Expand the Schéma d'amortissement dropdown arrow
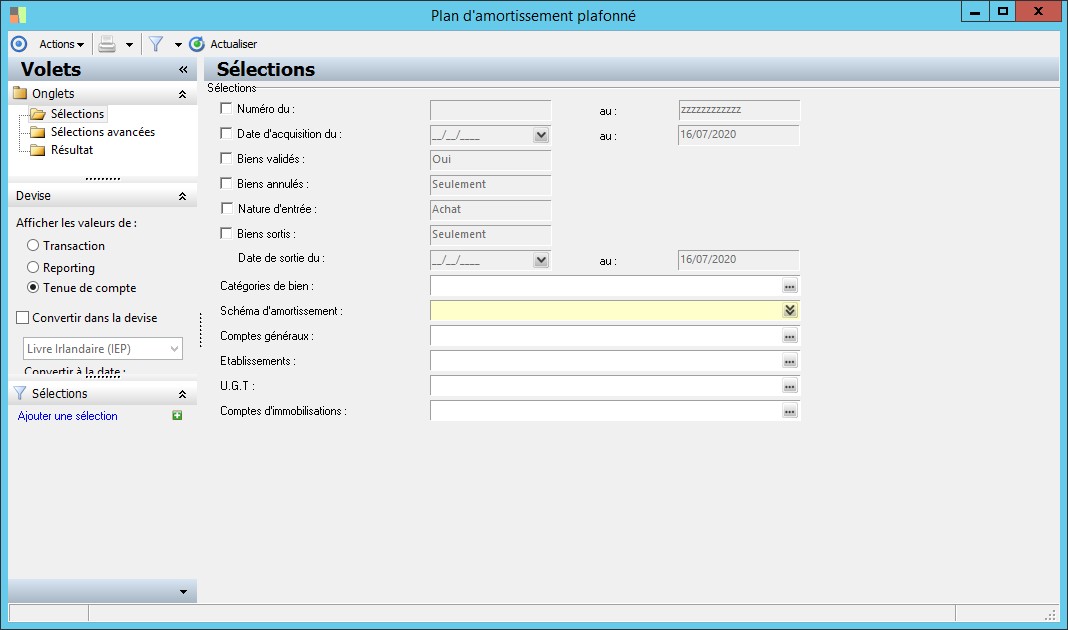The width and height of the screenshot is (1068, 630). click(790, 311)
